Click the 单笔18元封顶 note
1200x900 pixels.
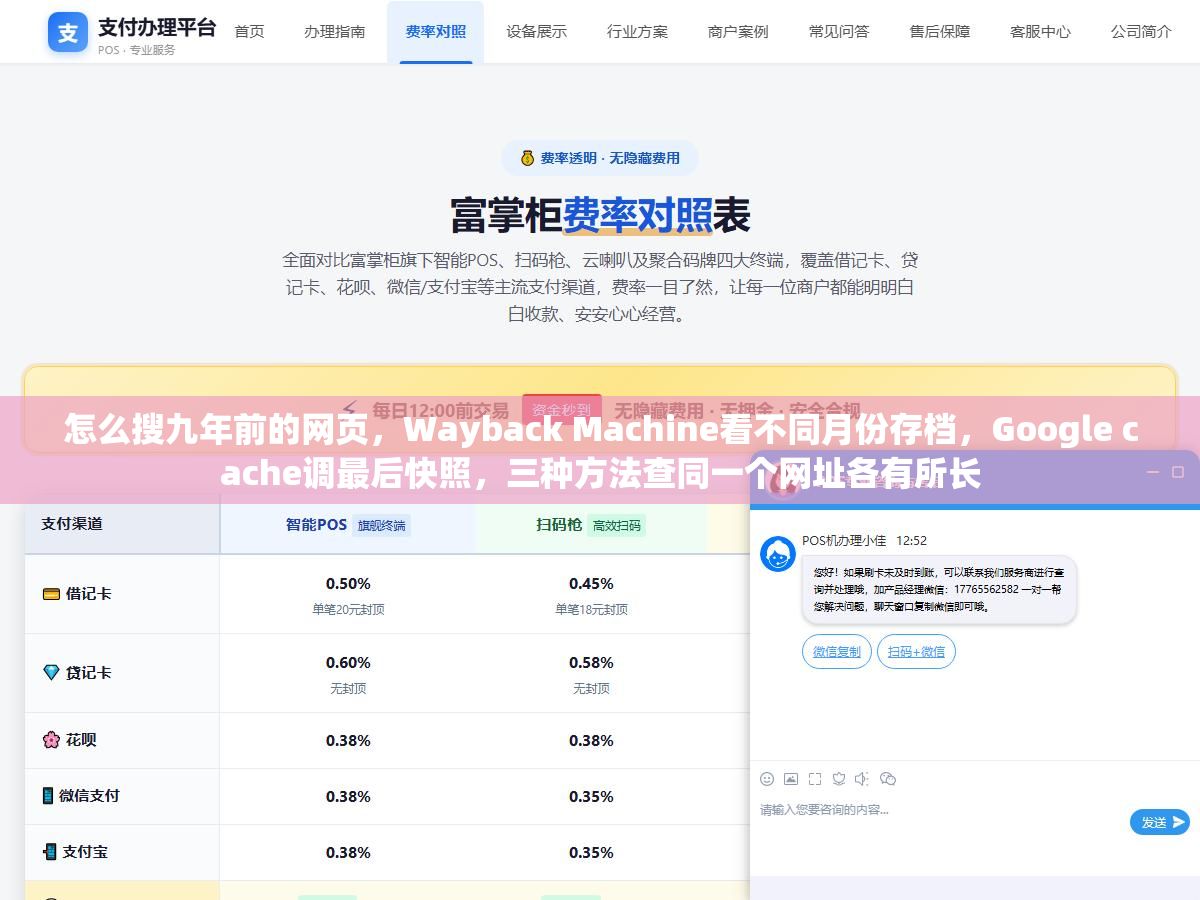pyautogui.click(x=591, y=609)
